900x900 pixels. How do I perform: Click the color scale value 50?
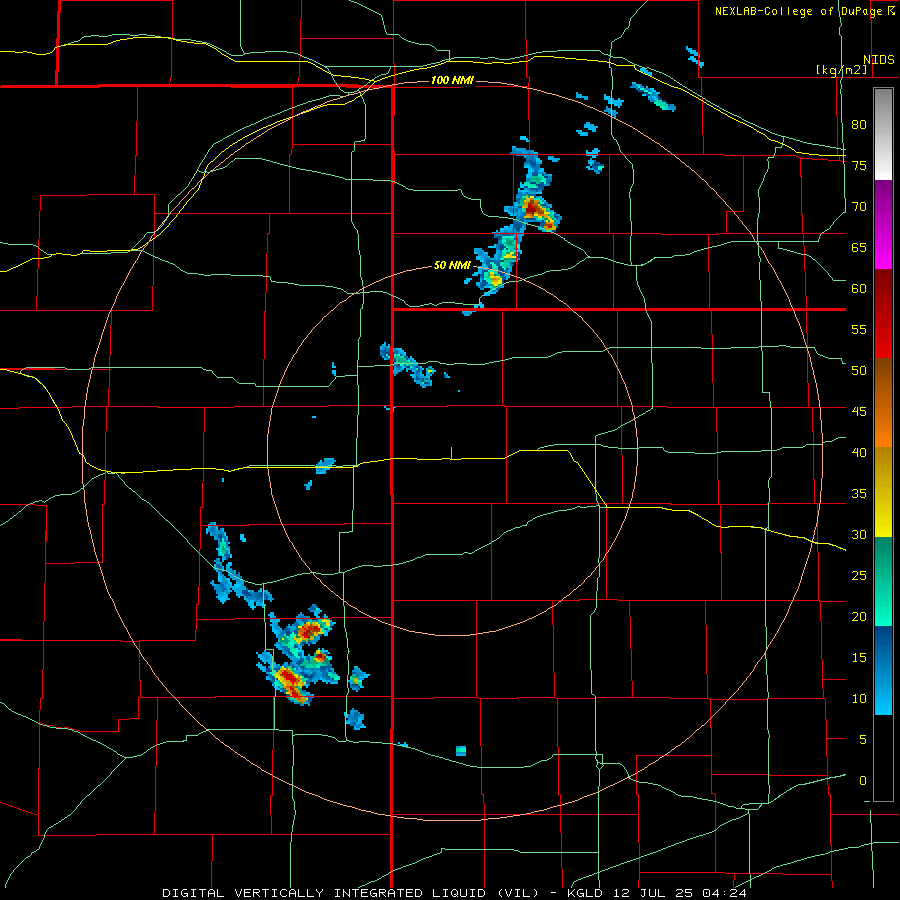[859, 371]
